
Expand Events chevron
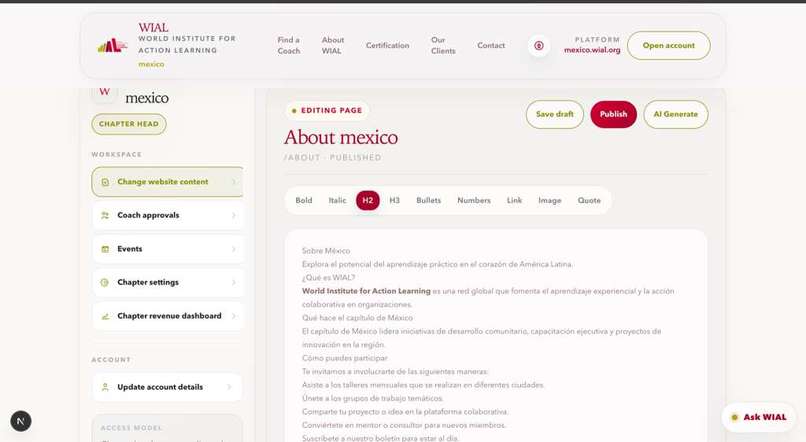(x=234, y=249)
